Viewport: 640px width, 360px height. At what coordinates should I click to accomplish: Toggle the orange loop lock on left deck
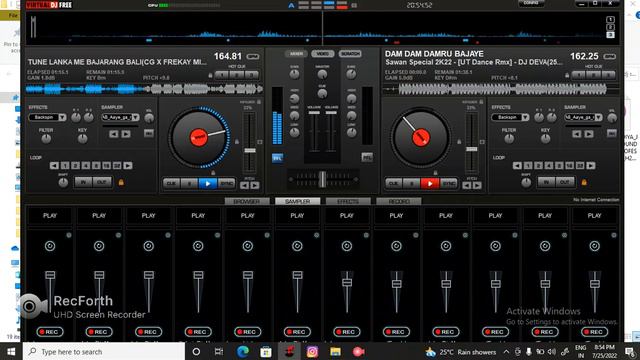click(121, 182)
